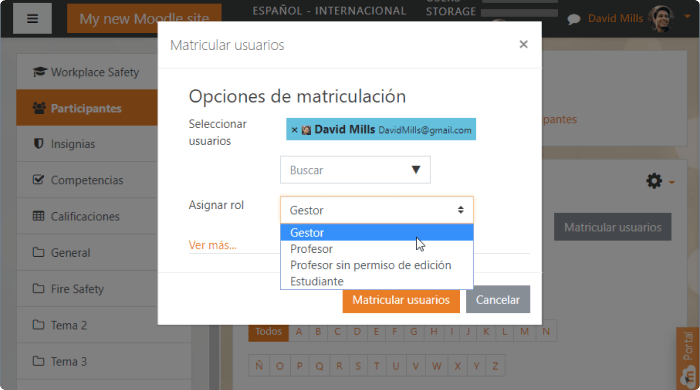Filter by letter A
The width and height of the screenshot is (700, 390).
tap(299, 331)
